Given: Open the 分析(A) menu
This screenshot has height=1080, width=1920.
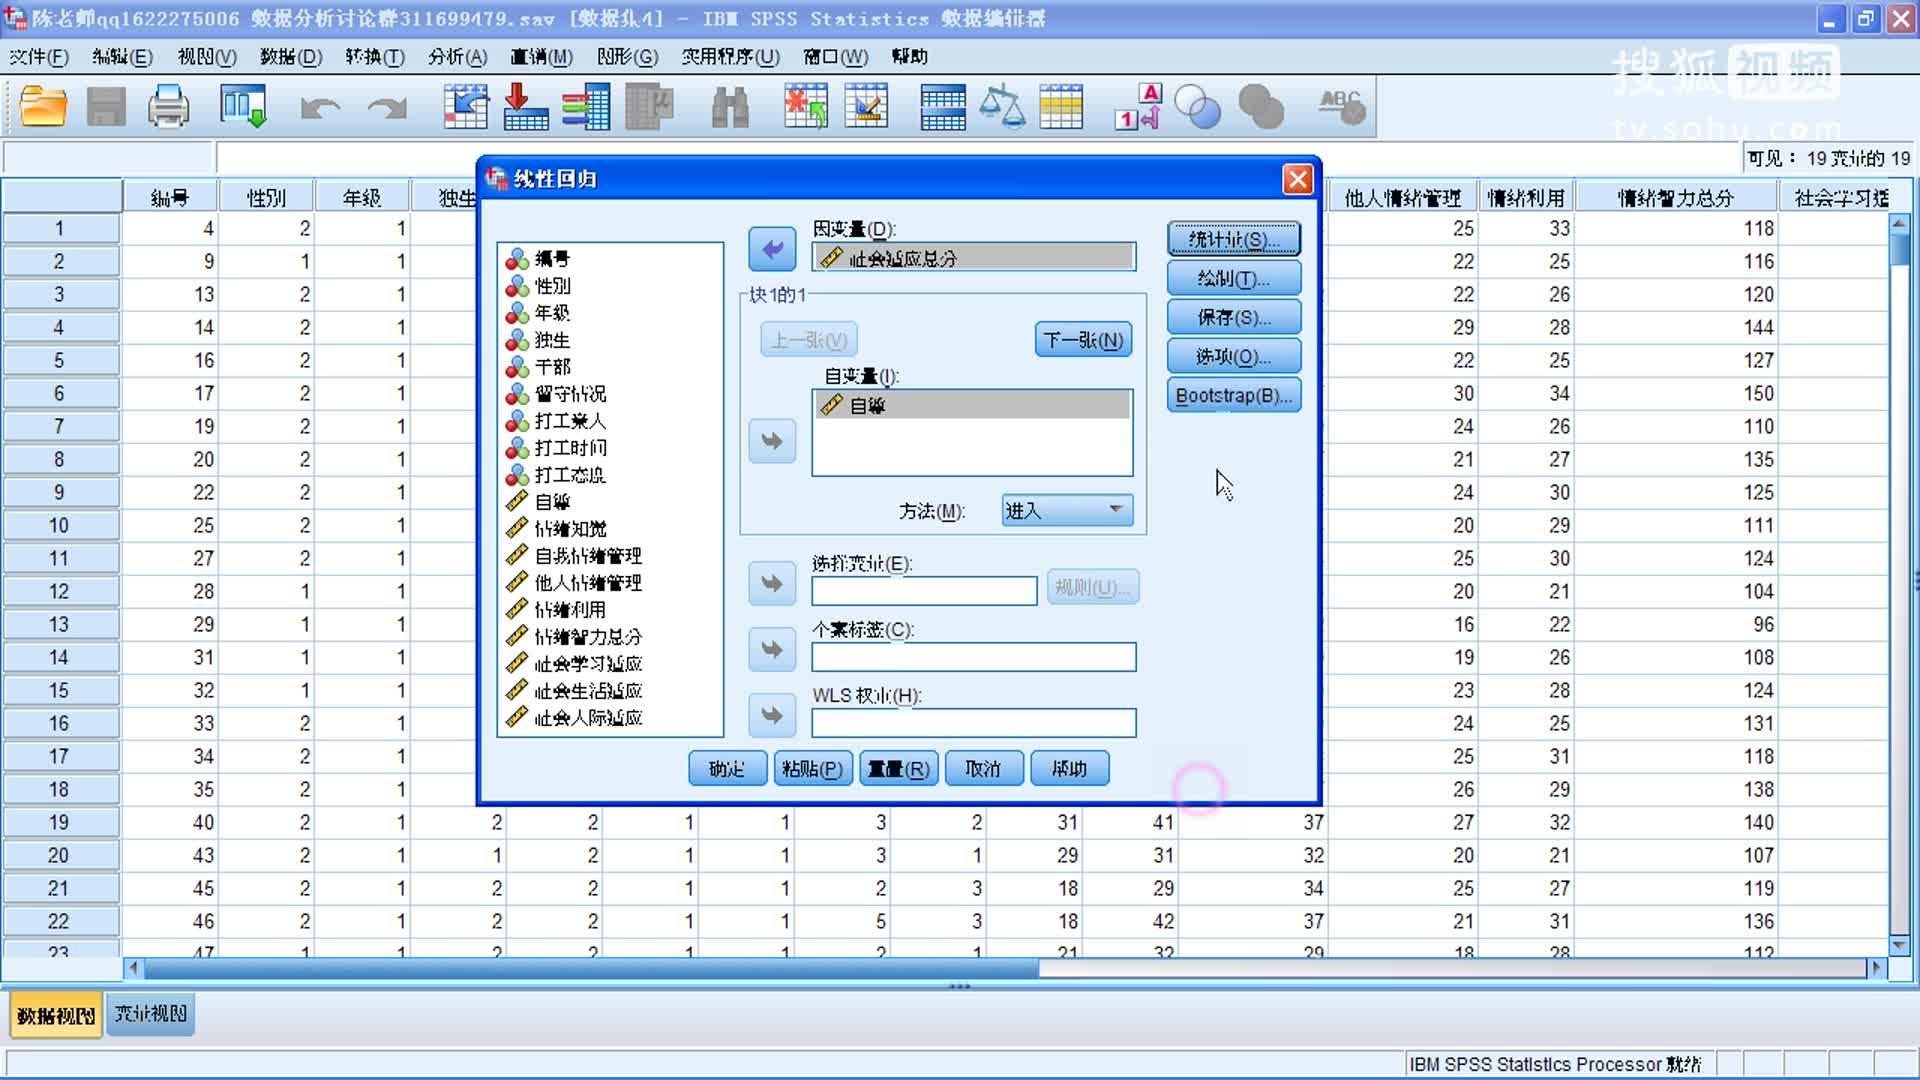Looking at the screenshot, I should [457, 57].
